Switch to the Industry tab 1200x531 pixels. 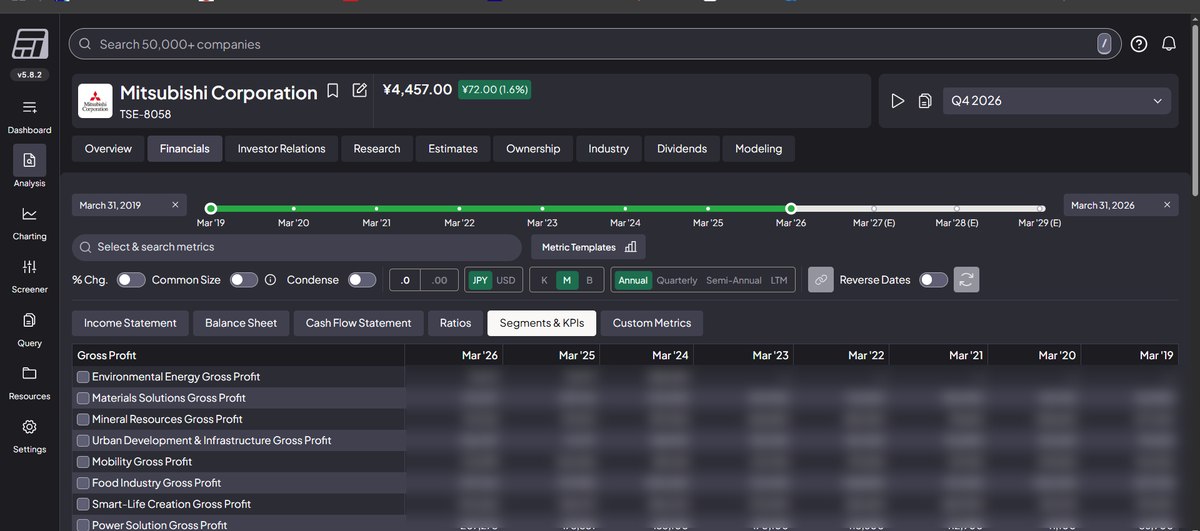point(609,149)
